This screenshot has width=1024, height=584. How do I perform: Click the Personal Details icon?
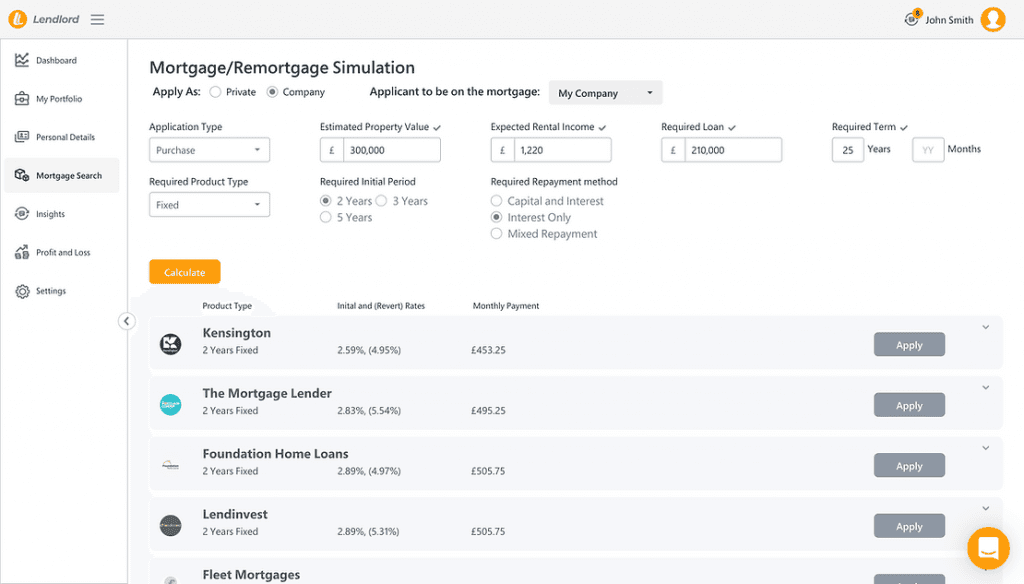coord(22,137)
